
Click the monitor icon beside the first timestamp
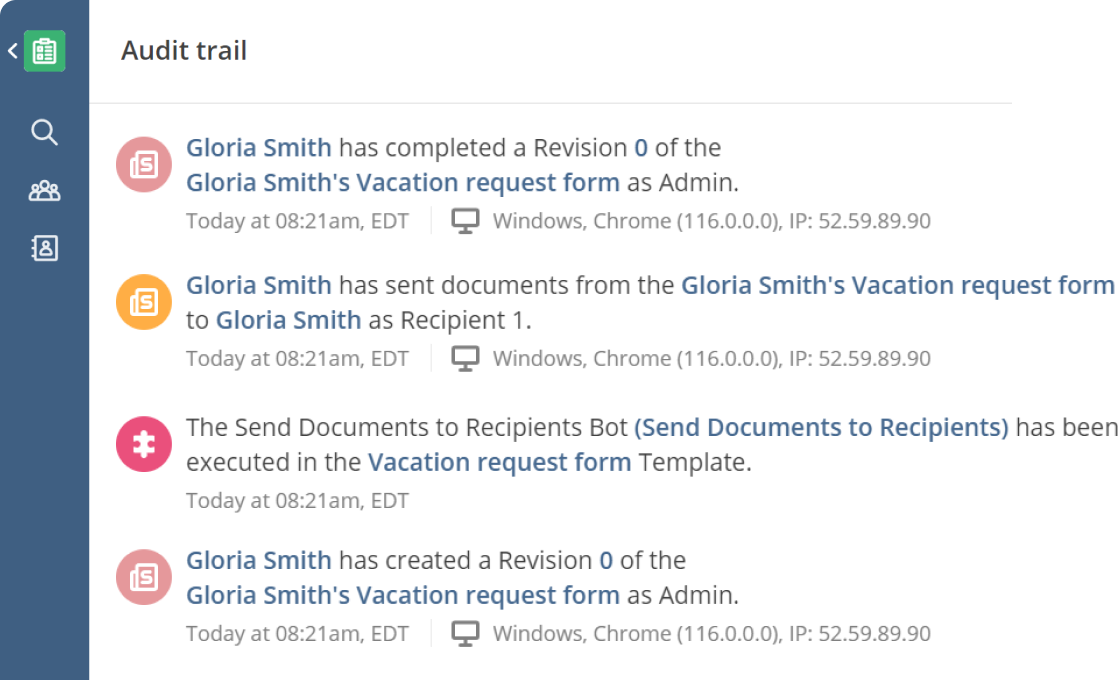[x=465, y=220]
